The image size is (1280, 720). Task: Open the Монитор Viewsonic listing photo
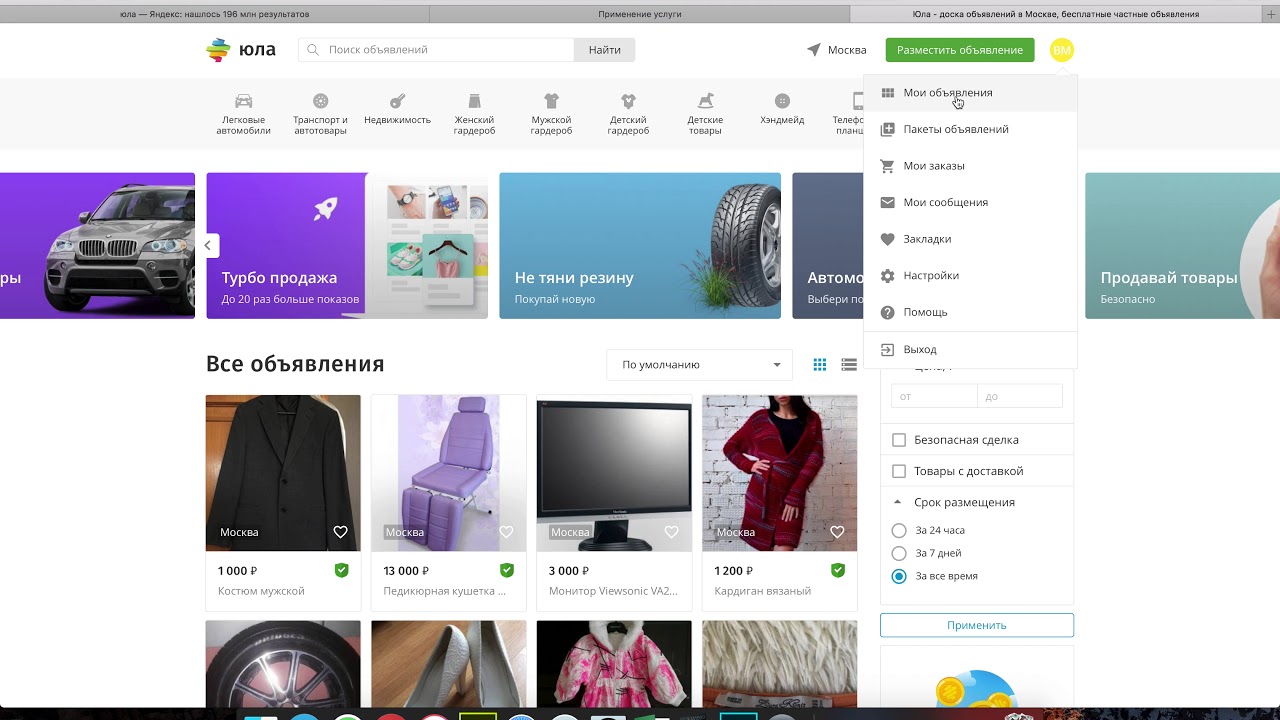click(x=614, y=473)
